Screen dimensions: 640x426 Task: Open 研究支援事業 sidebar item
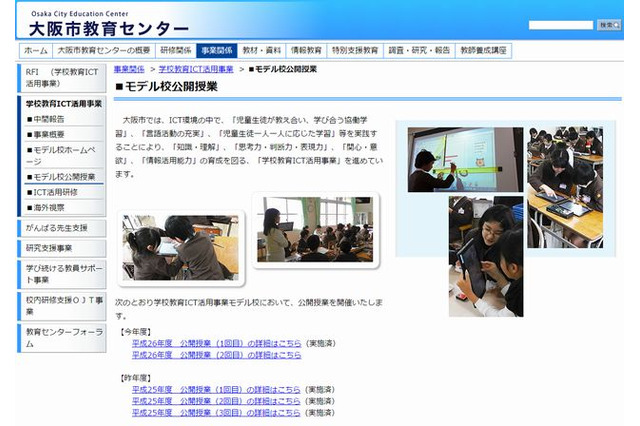pos(62,248)
